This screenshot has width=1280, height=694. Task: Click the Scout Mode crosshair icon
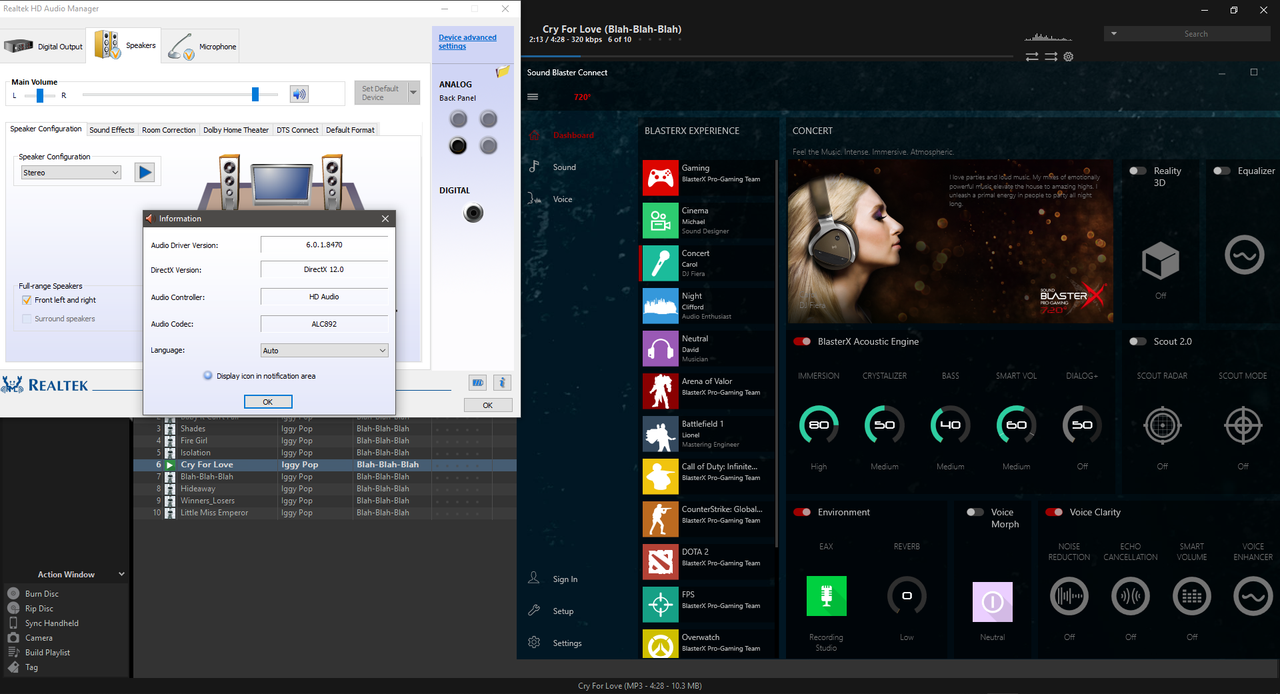pyautogui.click(x=1243, y=426)
